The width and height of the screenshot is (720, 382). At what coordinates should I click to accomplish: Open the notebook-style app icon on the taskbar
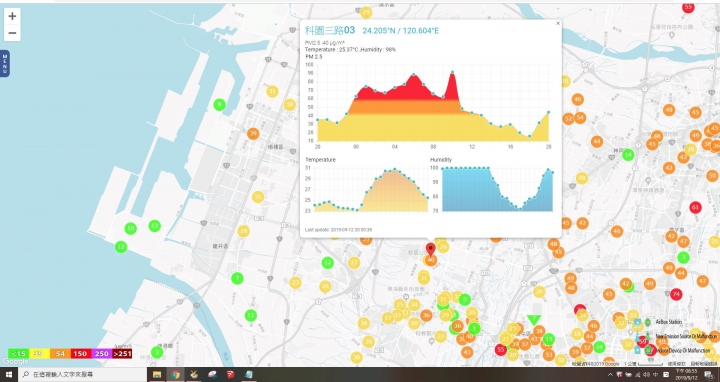[249, 374]
